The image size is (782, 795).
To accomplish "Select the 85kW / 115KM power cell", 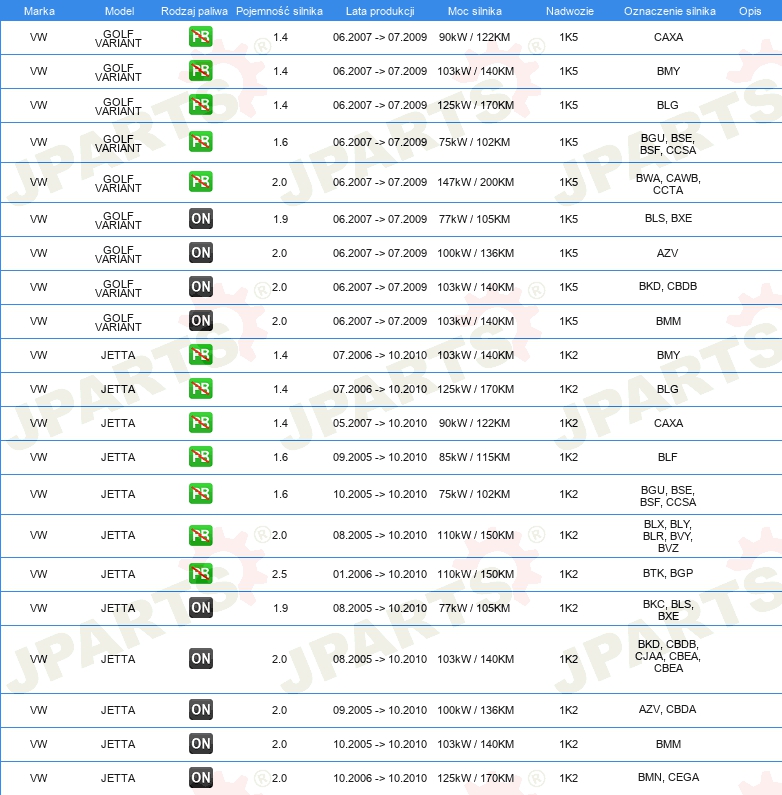I will [474, 457].
